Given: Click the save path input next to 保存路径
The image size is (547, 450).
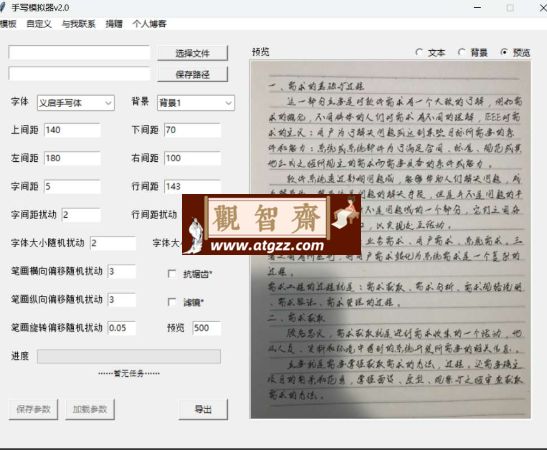Looking at the screenshot, I should click(x=80, y=74).
